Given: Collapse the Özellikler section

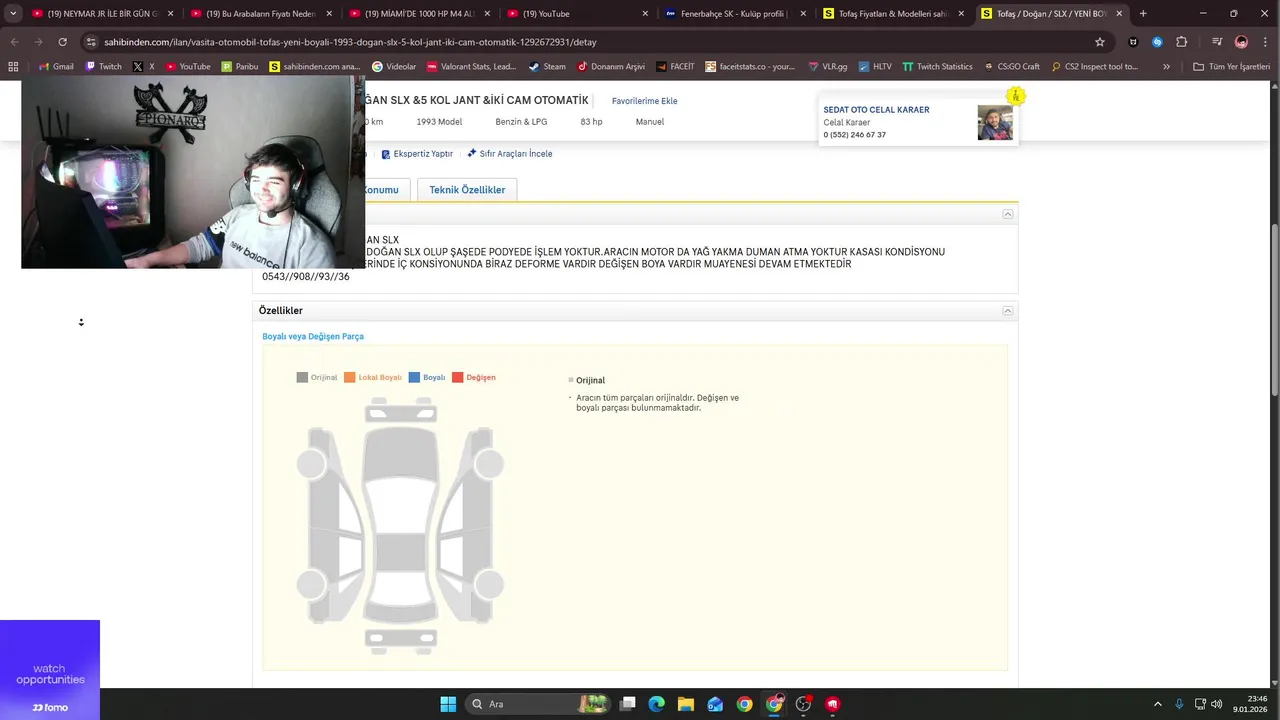Looking at the screenshot, I should point(1008,311).
